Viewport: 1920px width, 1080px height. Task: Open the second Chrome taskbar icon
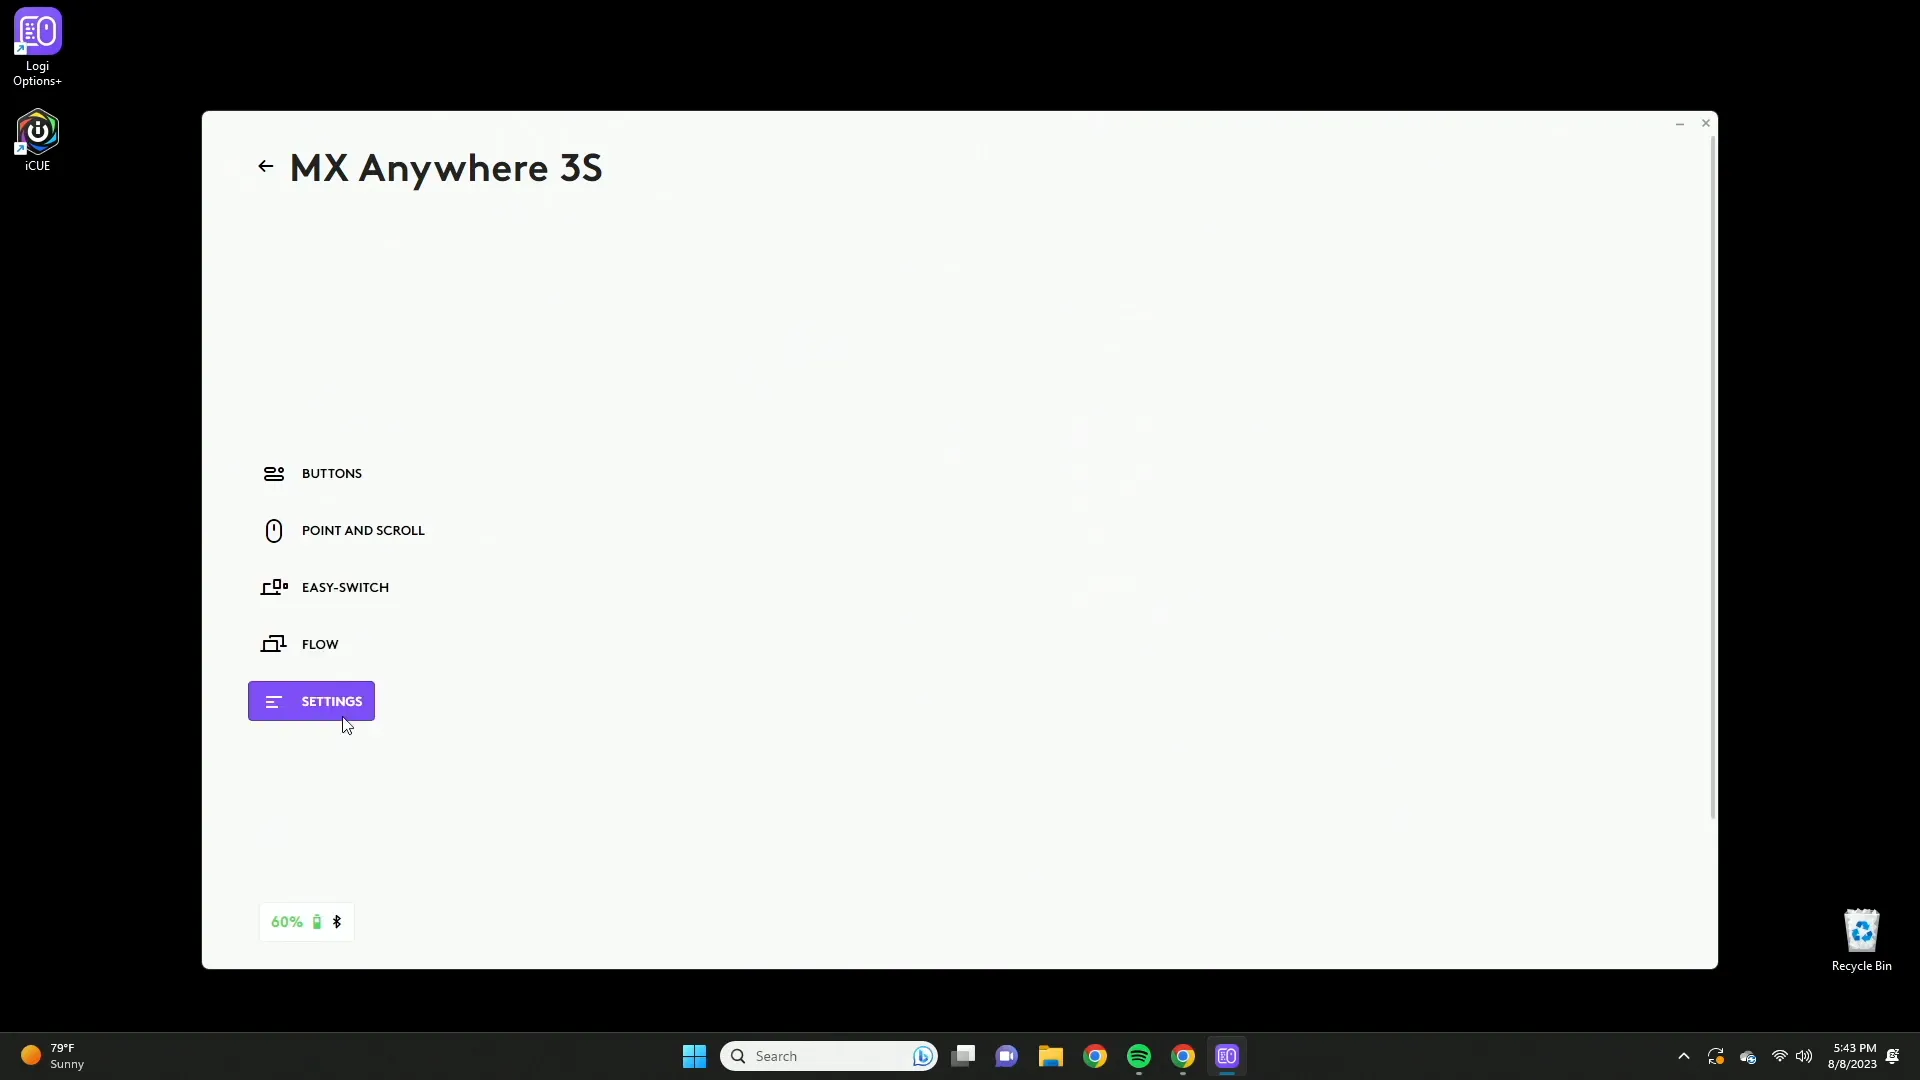[x=1183, y=1056]
